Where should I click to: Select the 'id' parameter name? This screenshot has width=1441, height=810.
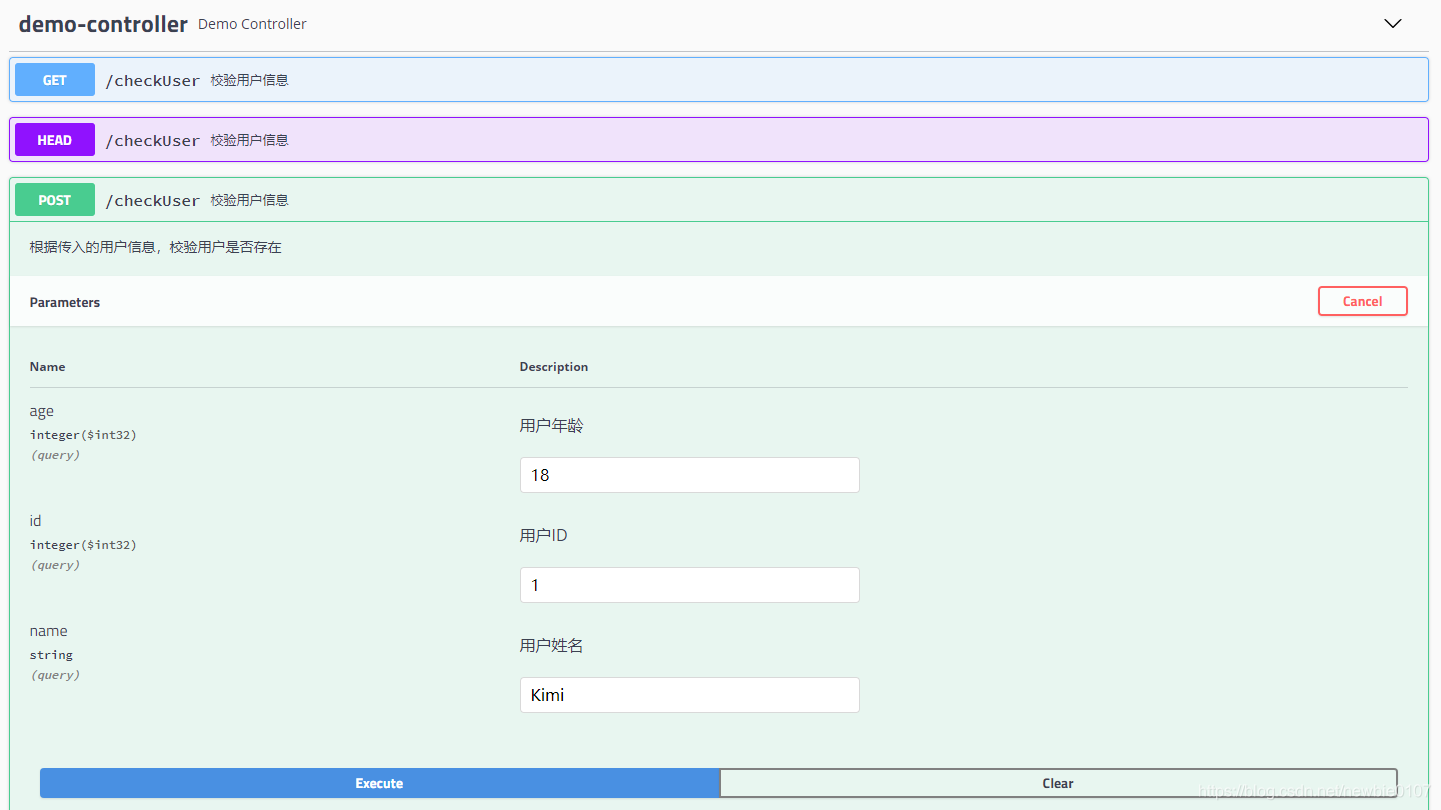point(36,521)
